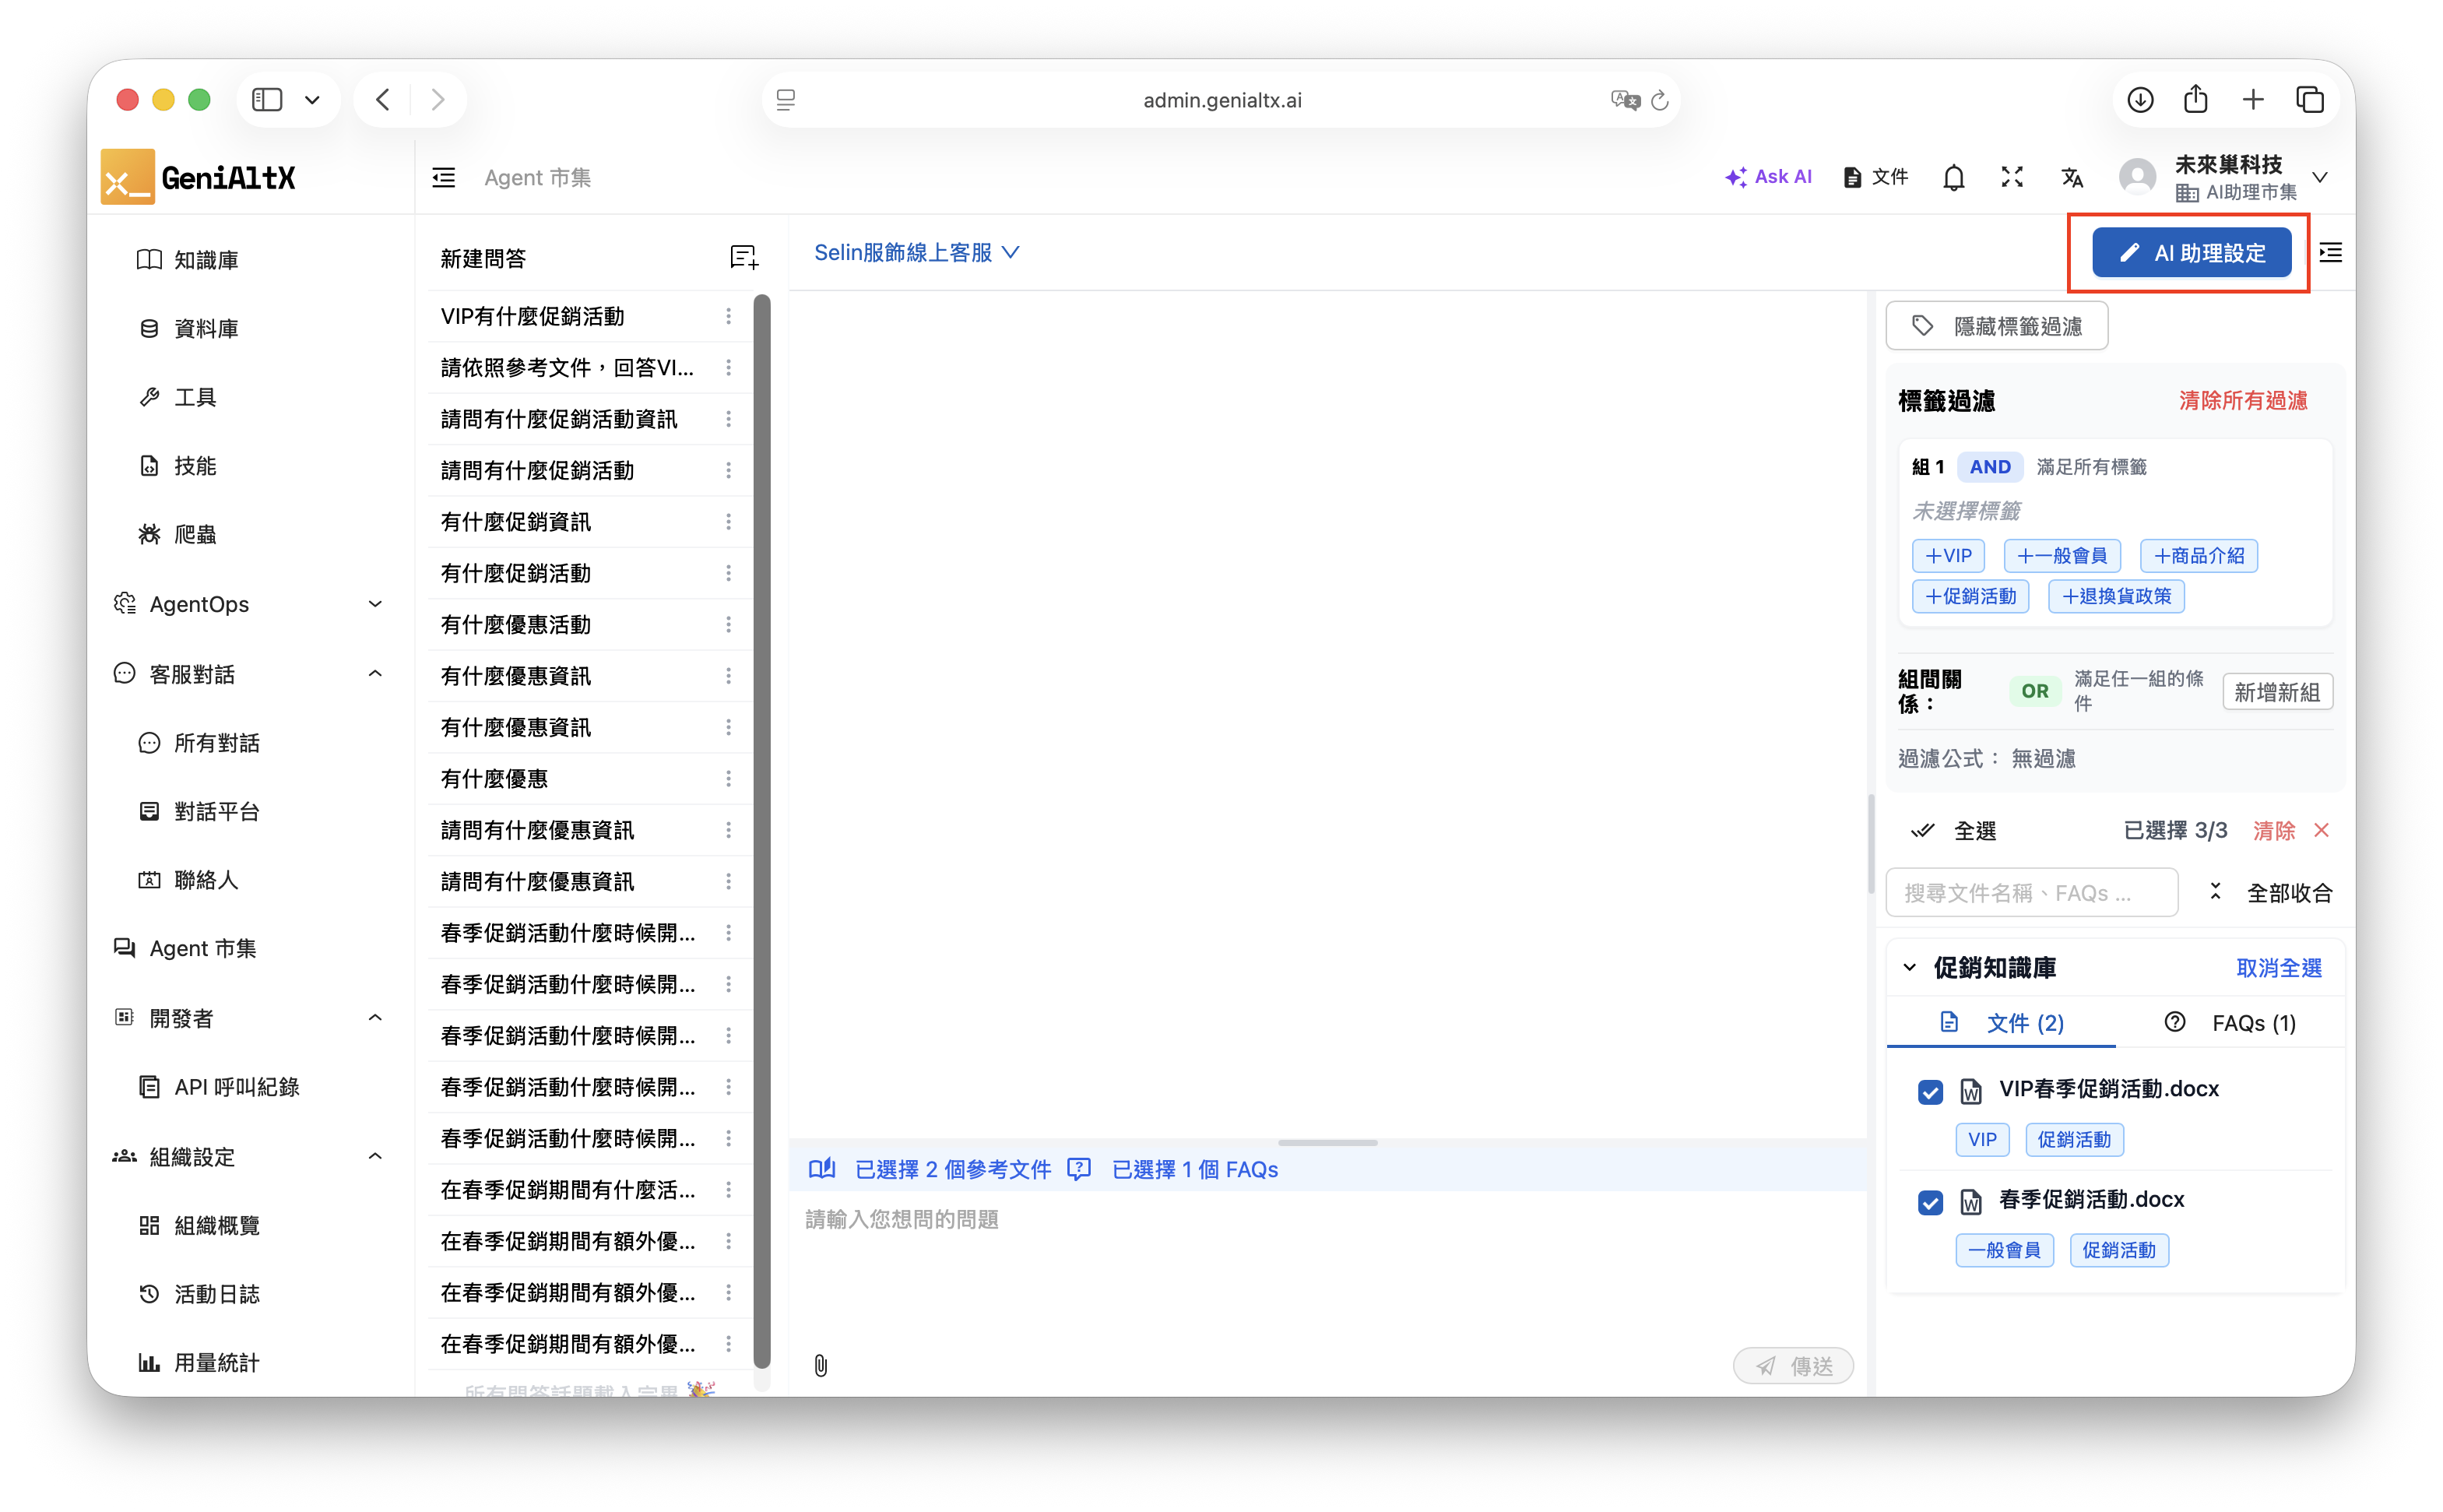Click the attachment paperclip icon
Image resolution: width=2443 pixels, height=1512 pixels.
820,1365
